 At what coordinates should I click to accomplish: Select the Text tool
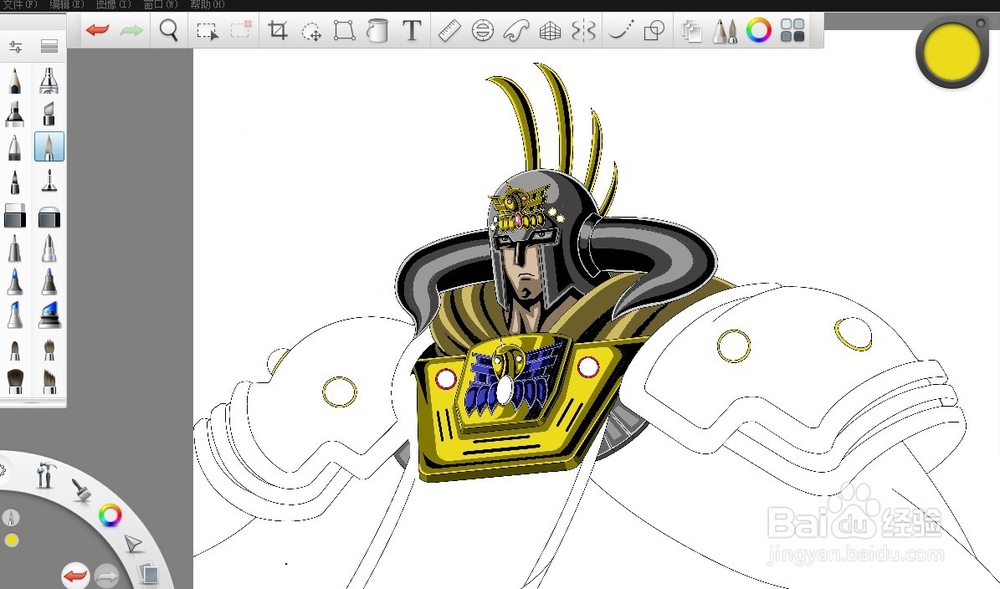pos(412,30)
